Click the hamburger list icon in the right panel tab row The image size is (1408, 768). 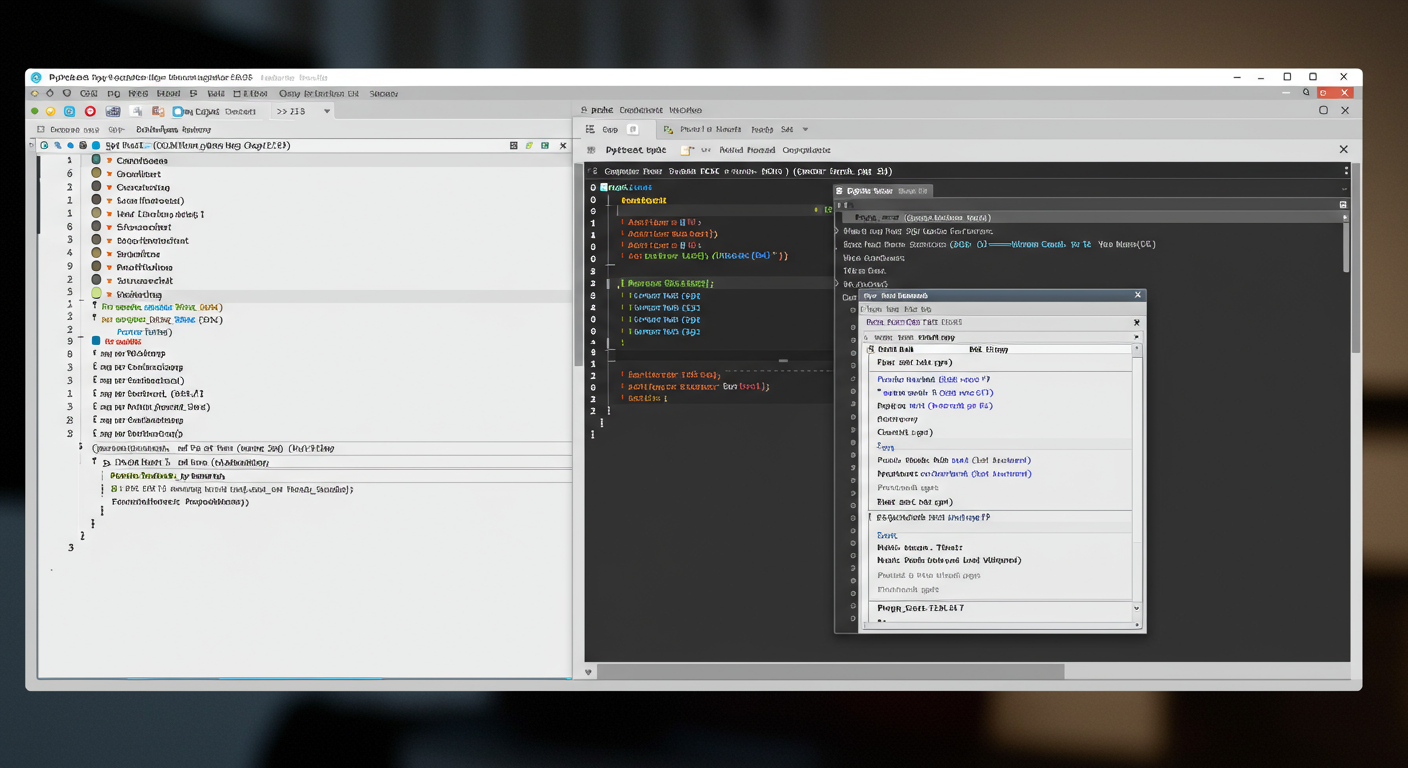(x=590, y=129)
